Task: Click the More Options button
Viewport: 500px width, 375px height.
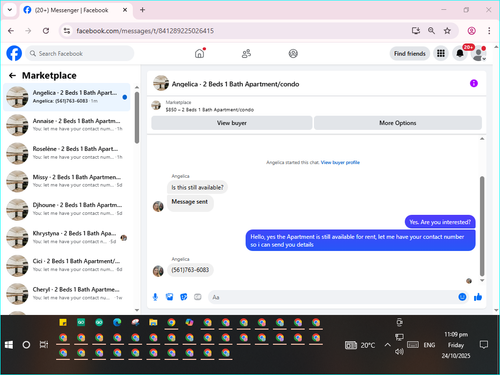Action: 398,123
